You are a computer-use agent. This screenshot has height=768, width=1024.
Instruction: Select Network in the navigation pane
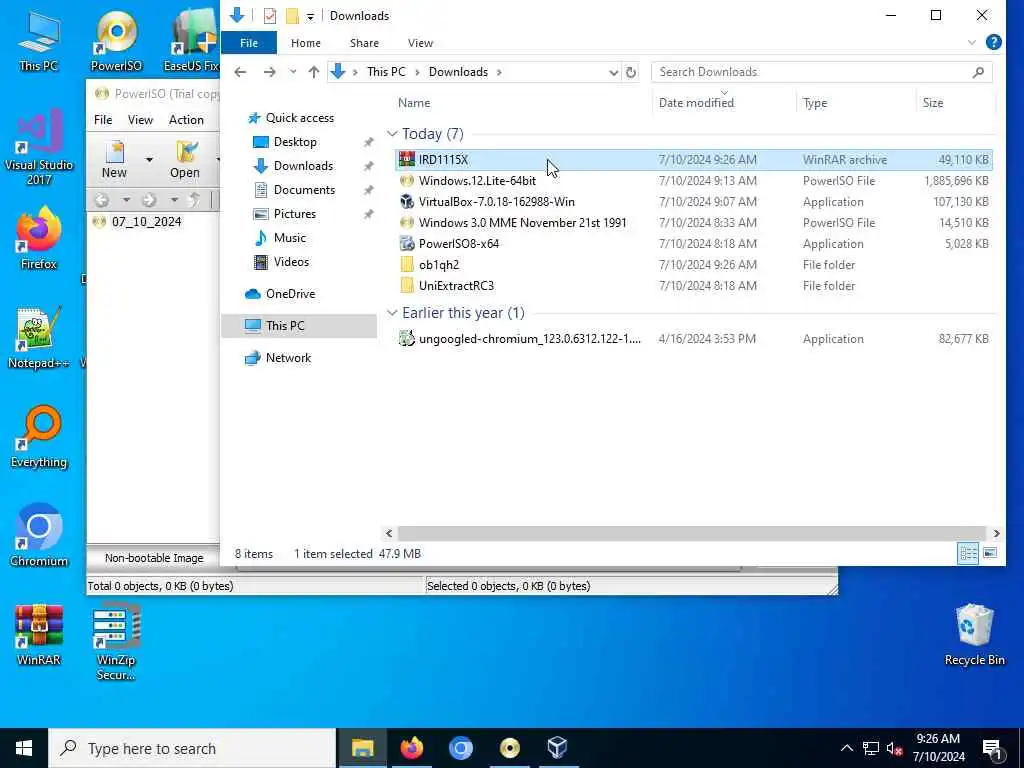click(288, 358)
